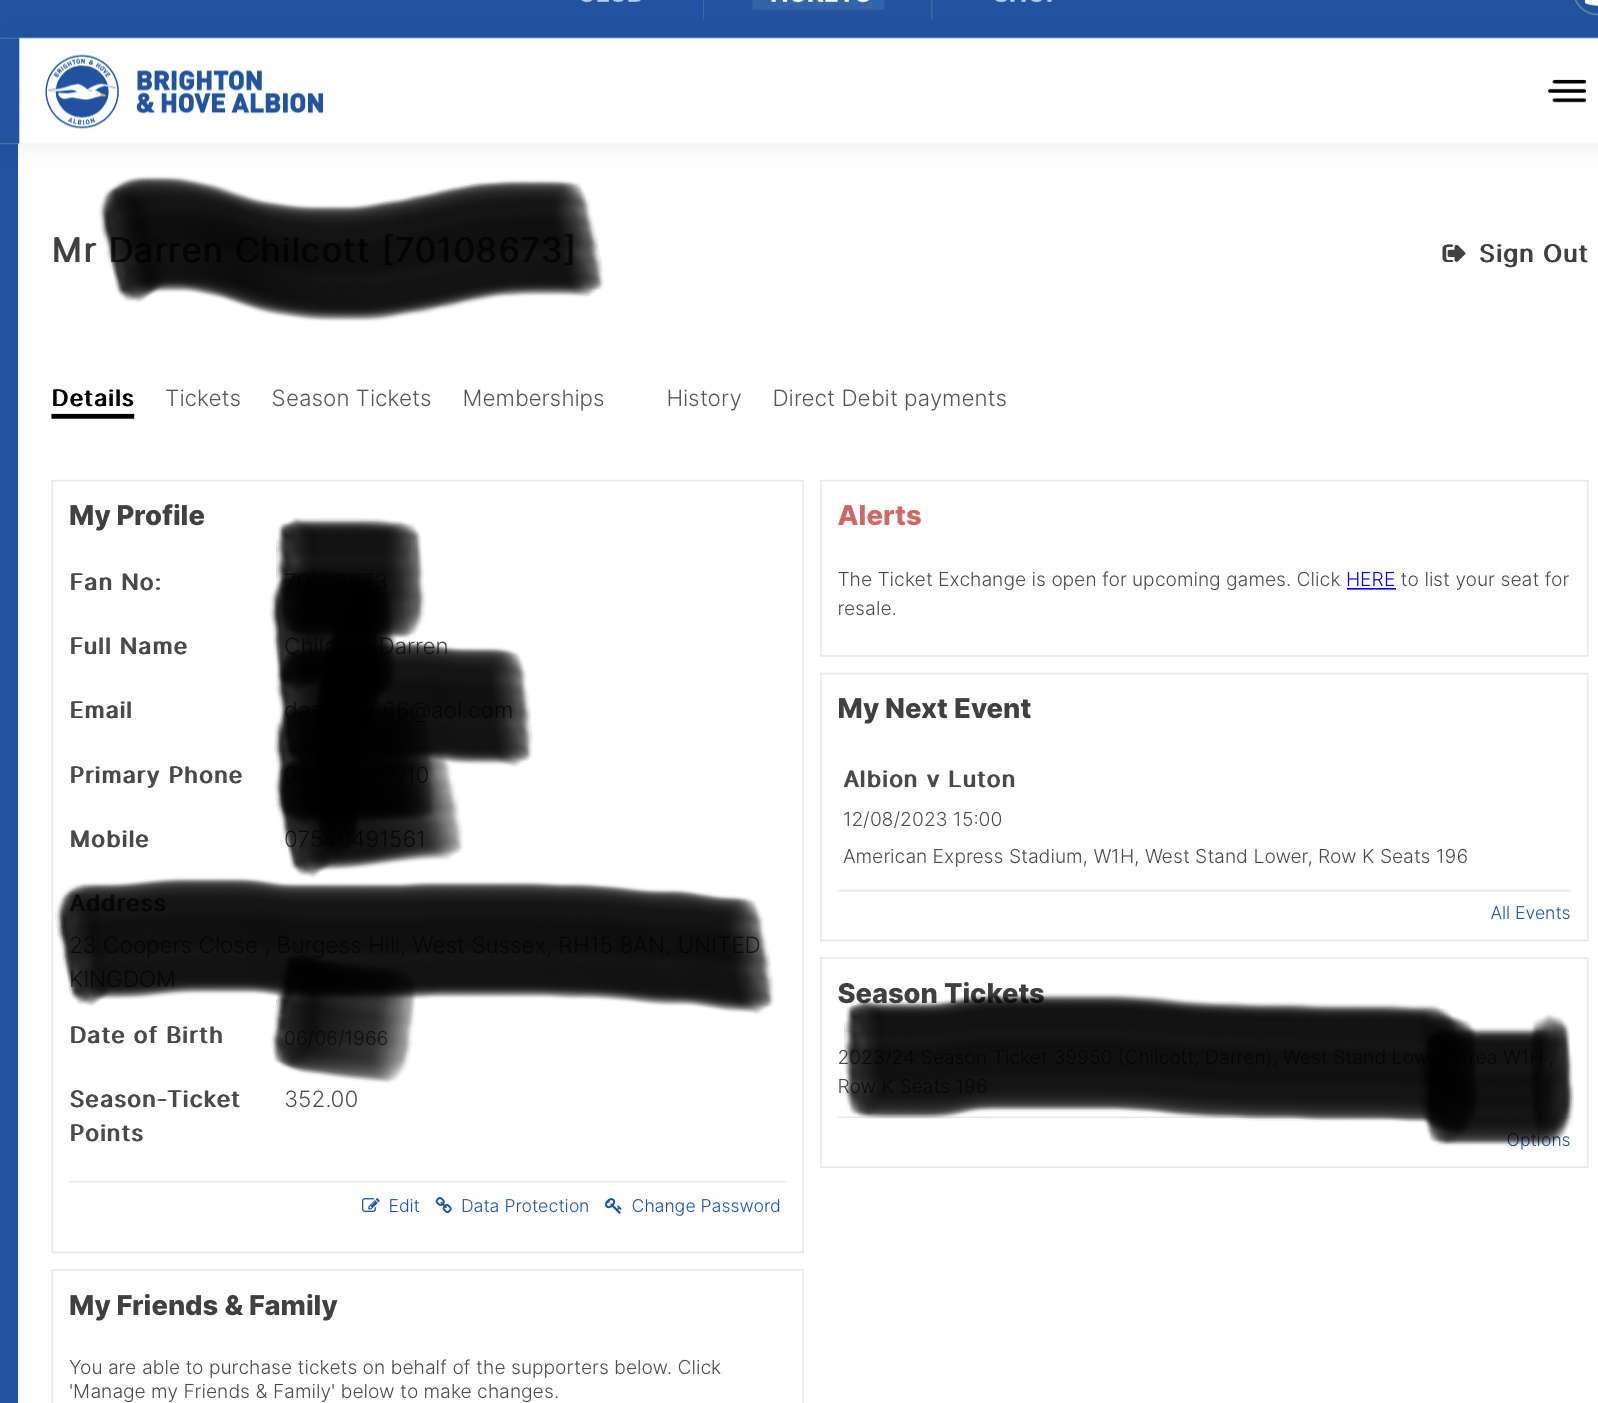The height and width of the screenshot is (1403, 1598).
Task: Click HERE link in Ticket Exchange alert
Action: click(x=1370, y=579)
